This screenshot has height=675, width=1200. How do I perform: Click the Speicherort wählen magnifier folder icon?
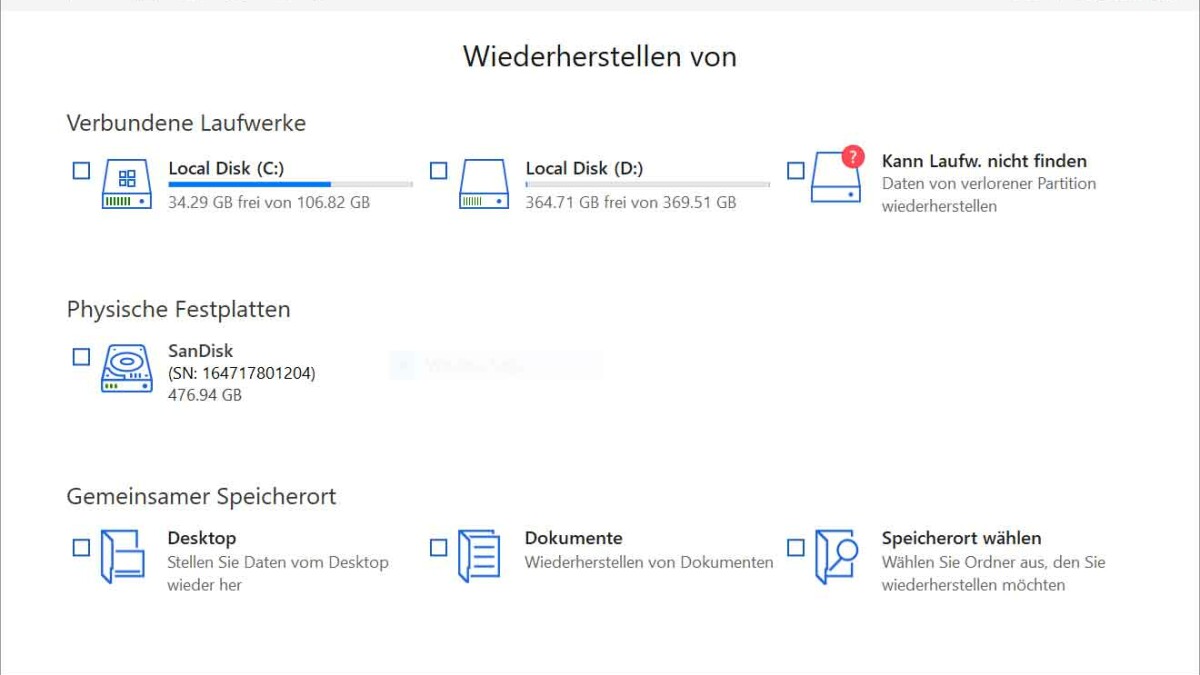click(836, 556)
